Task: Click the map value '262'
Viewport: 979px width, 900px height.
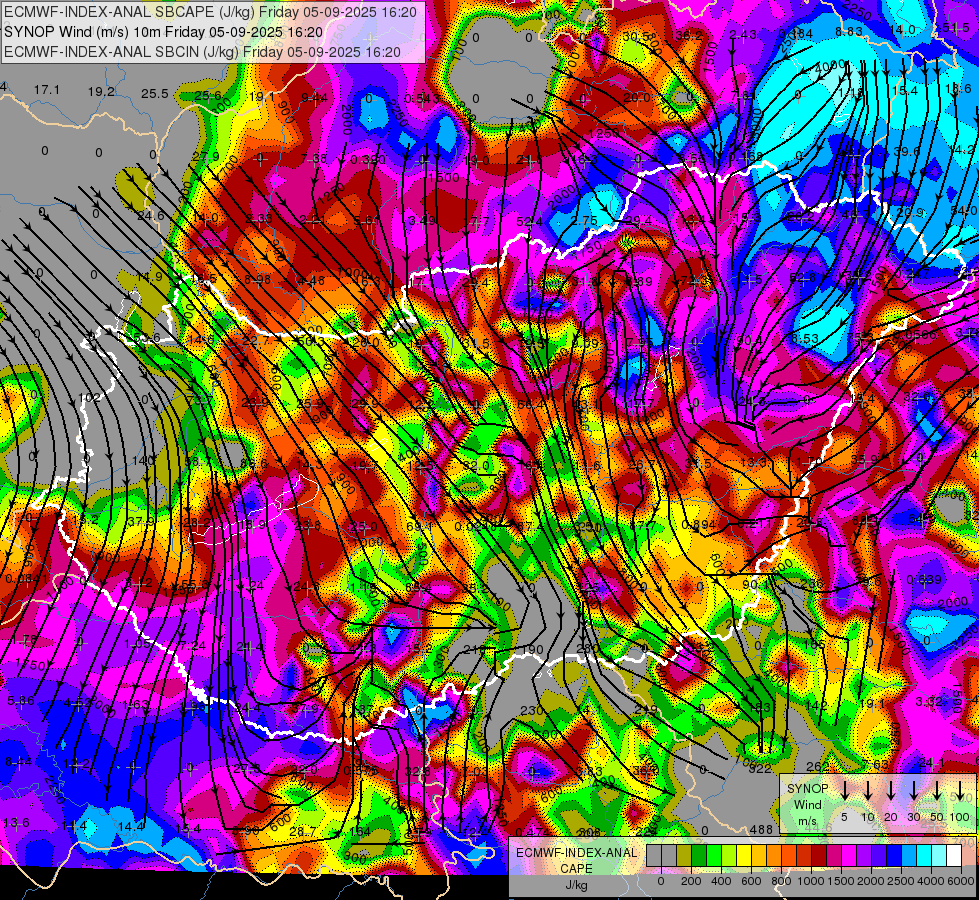Action: tap(817, 766)
